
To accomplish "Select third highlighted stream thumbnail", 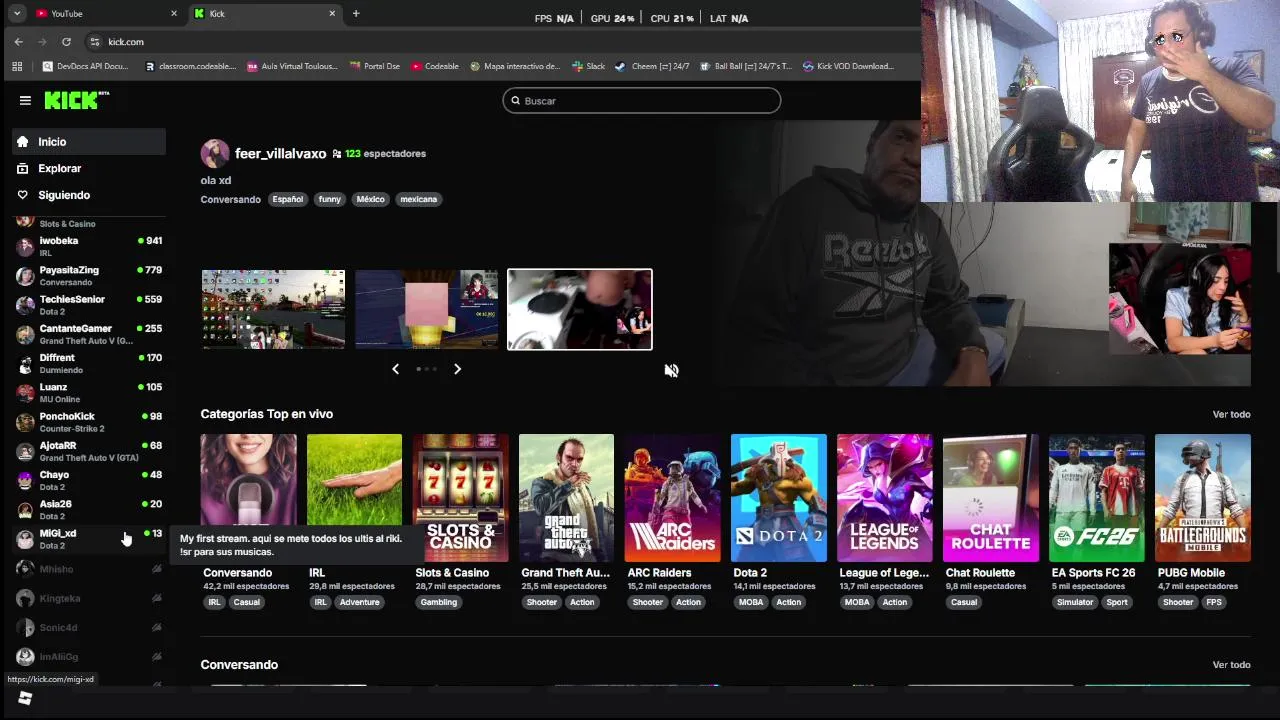I will [x=580, y=309].
